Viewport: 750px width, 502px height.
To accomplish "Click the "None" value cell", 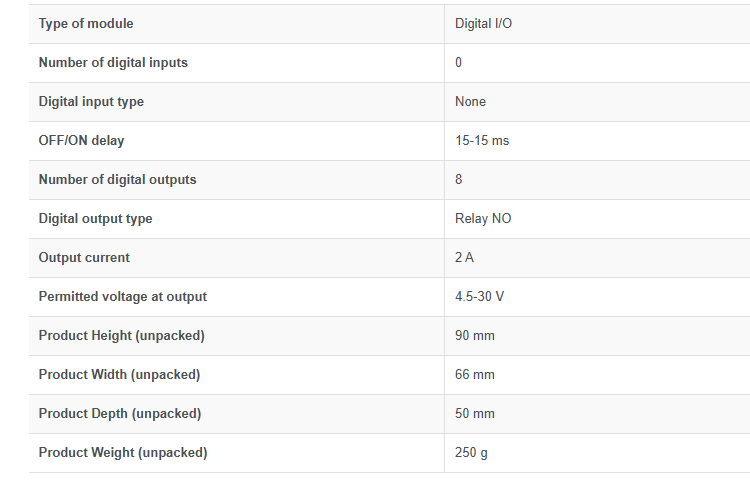I will pos(470,101).
